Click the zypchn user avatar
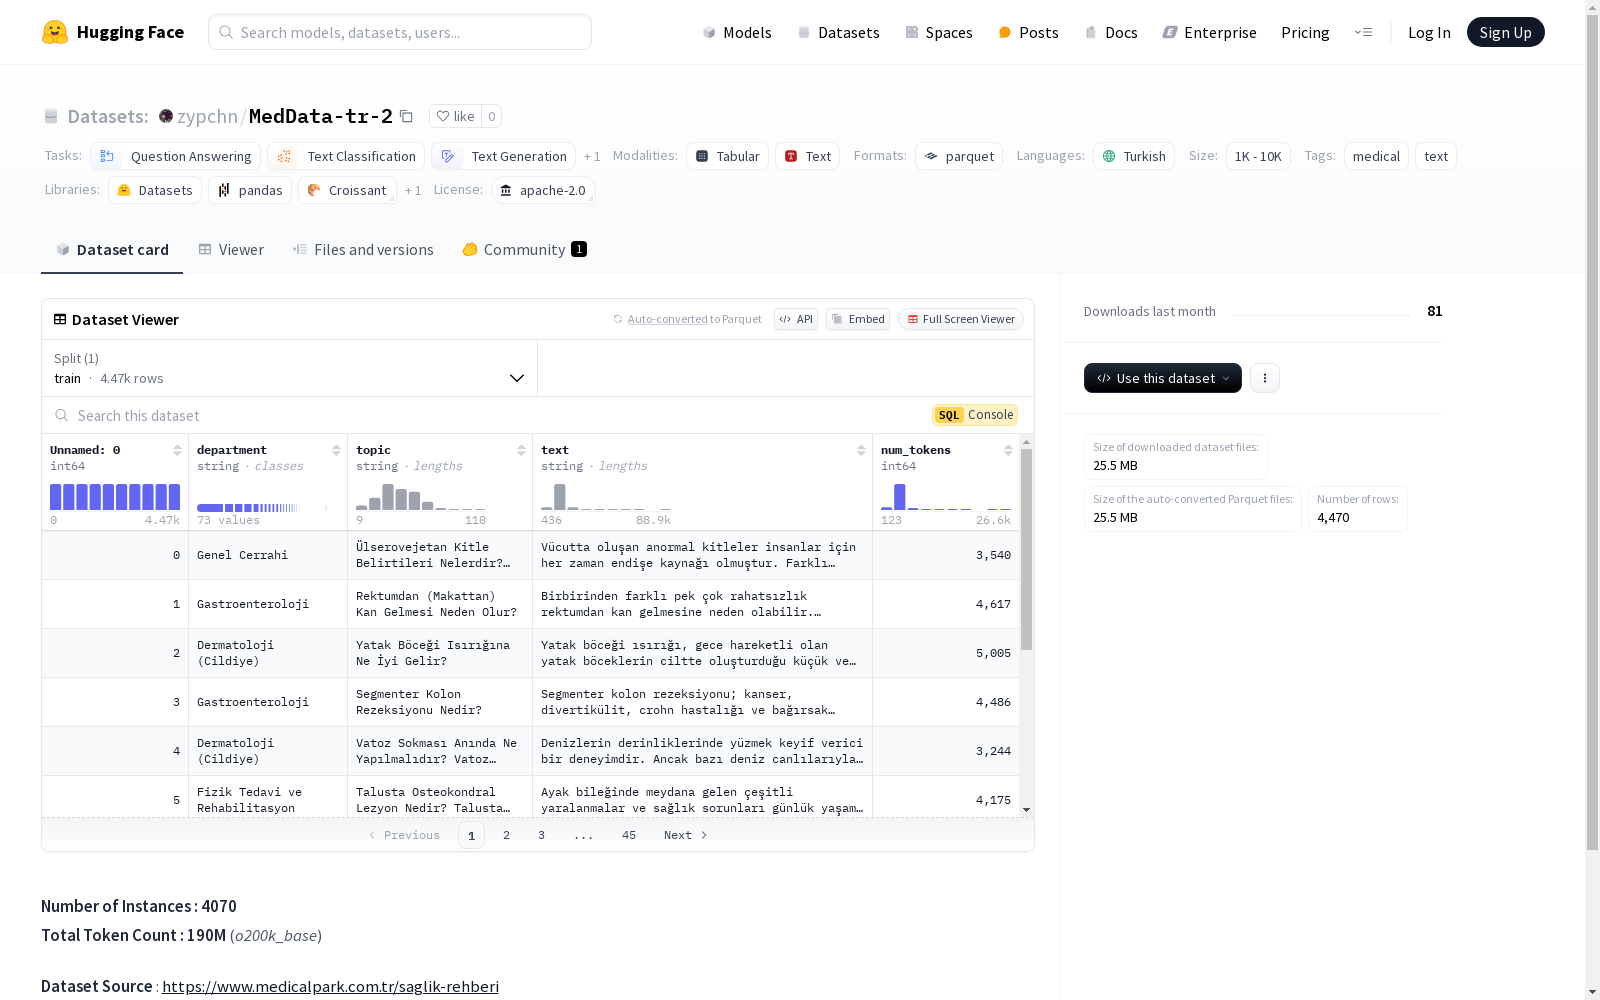Viewport: 1600px width, 1000px height. (166, 116)
